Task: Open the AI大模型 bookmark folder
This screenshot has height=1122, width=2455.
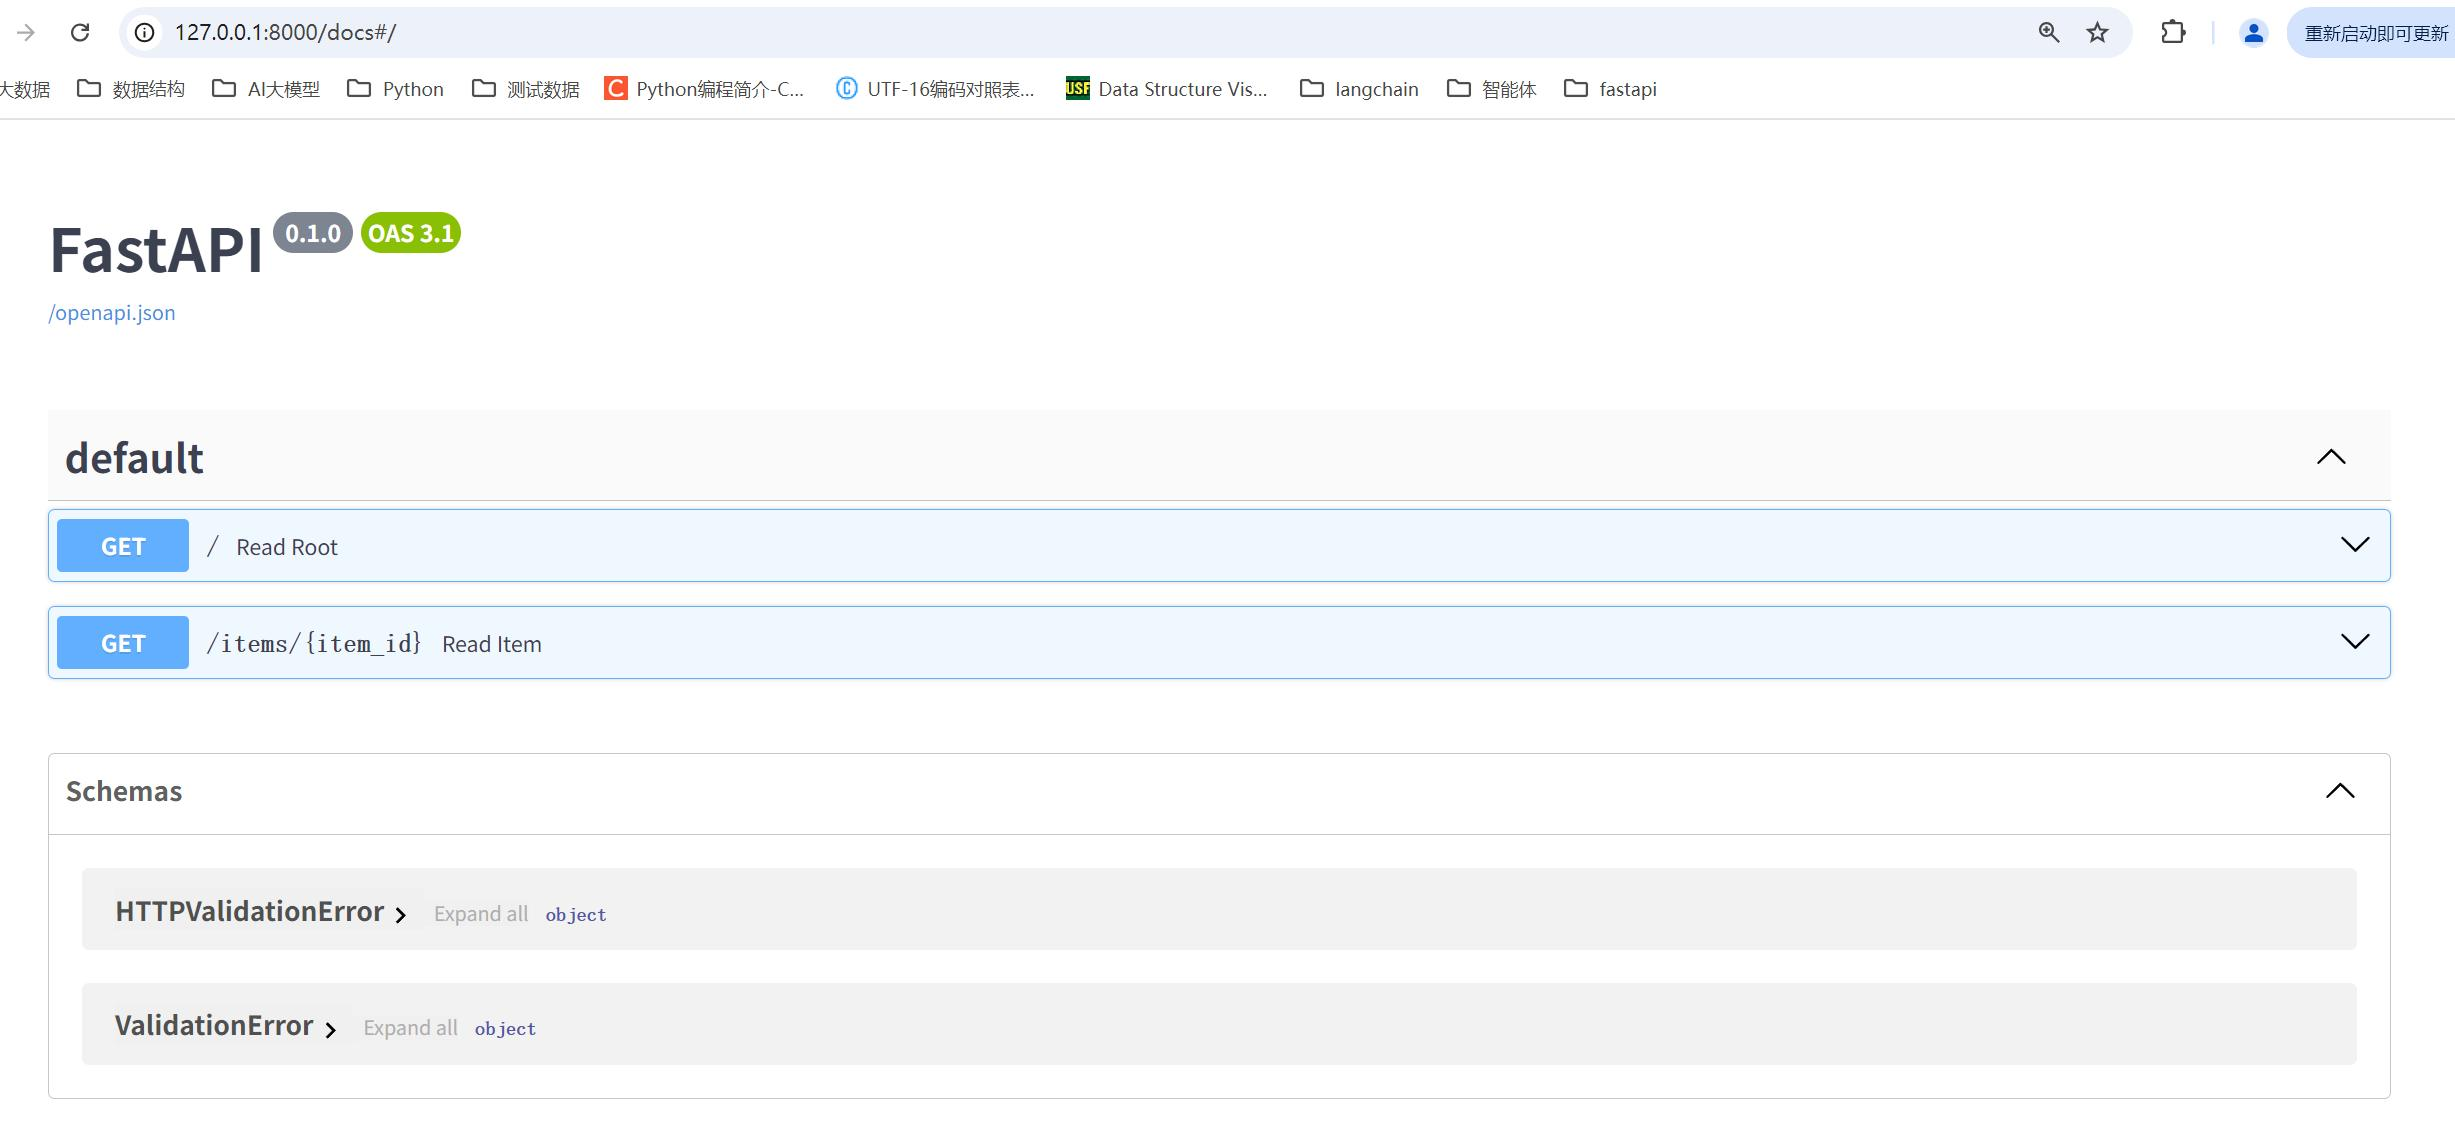Action: [x=266, y=89]
